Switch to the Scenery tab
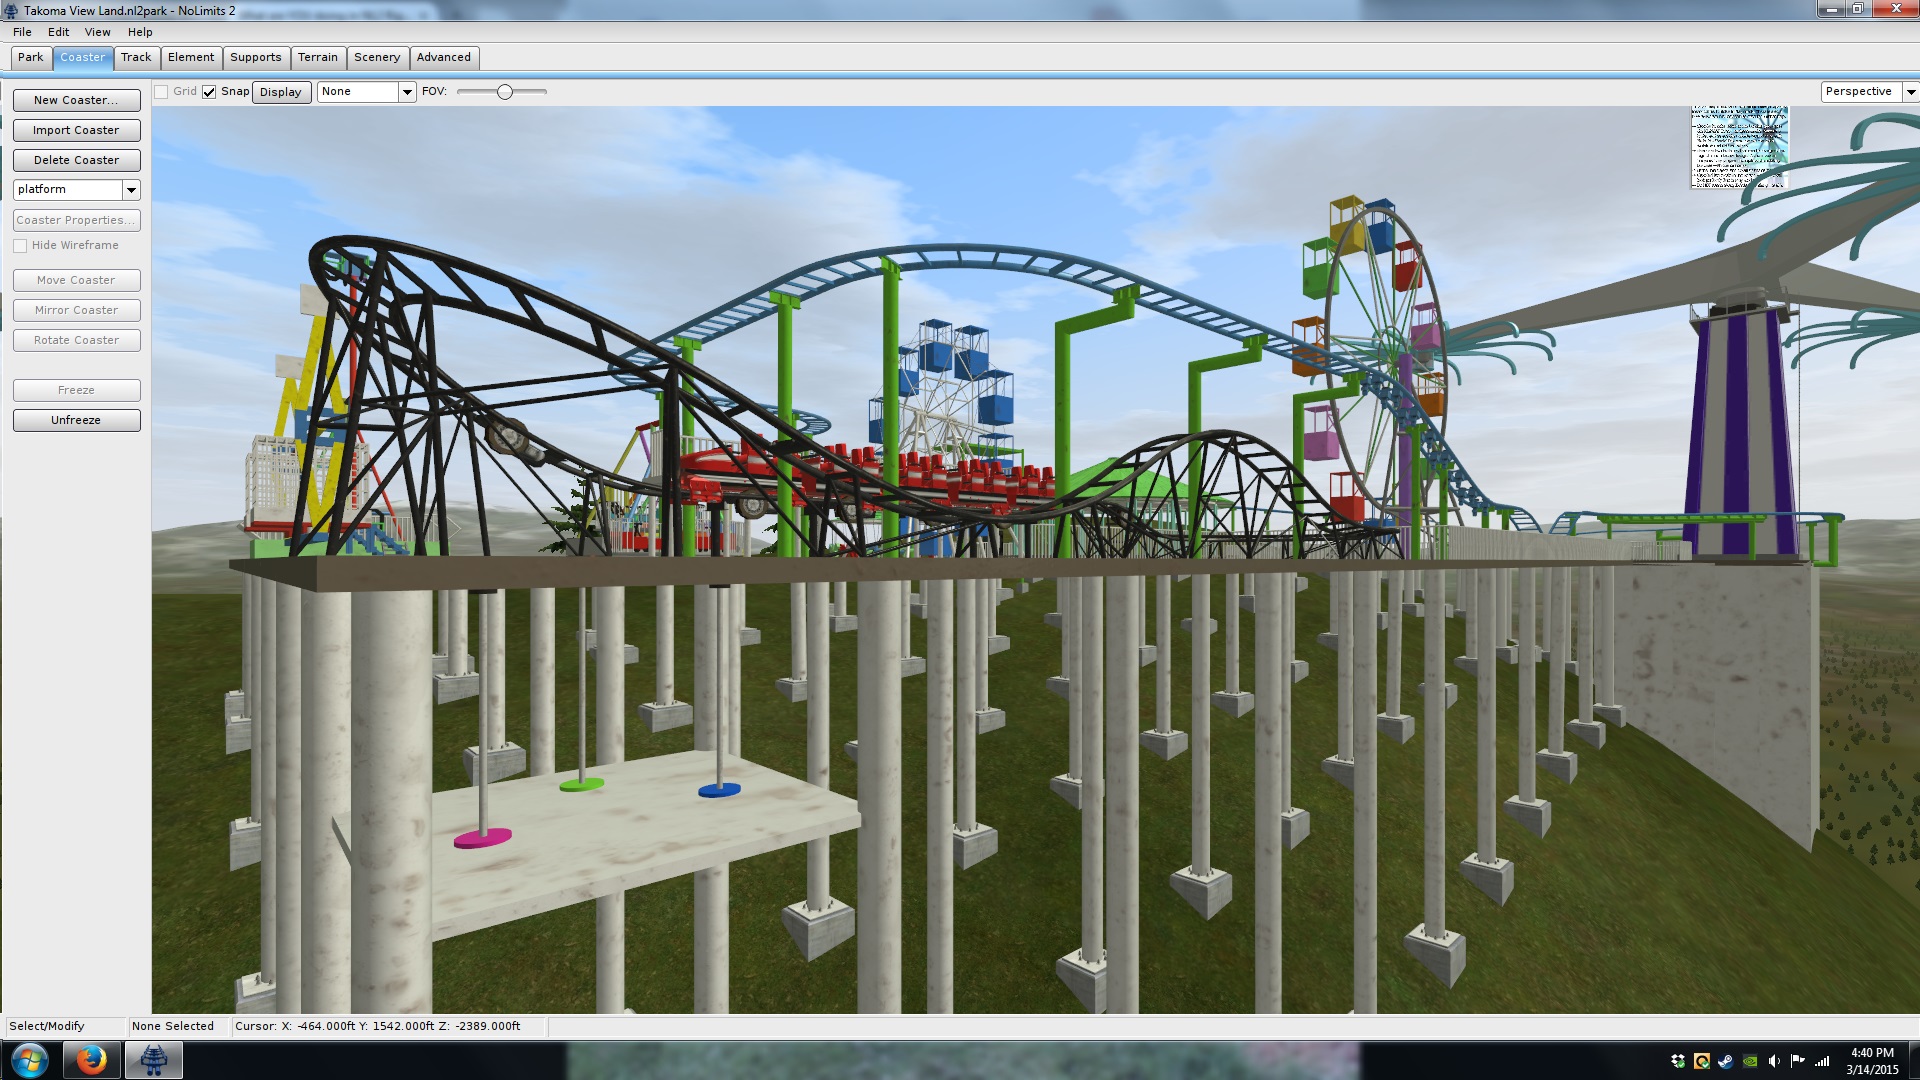The width and height of the screenshot is (1920, 1080). pyautogui.click(x=376, y=57)
